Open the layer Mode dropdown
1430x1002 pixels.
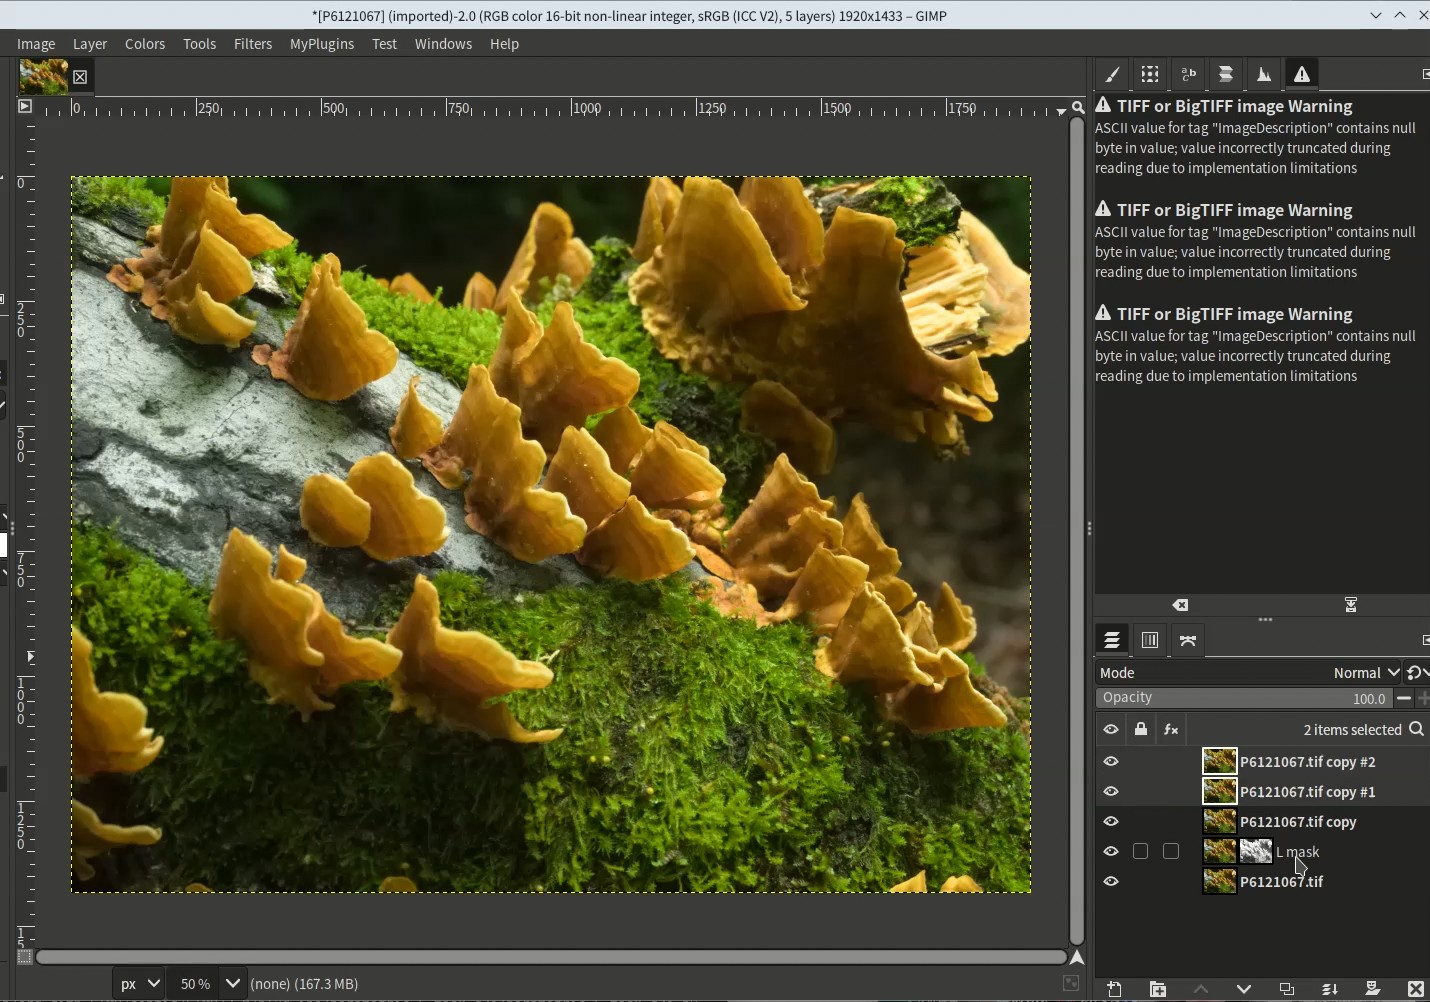click(1365, 673)
